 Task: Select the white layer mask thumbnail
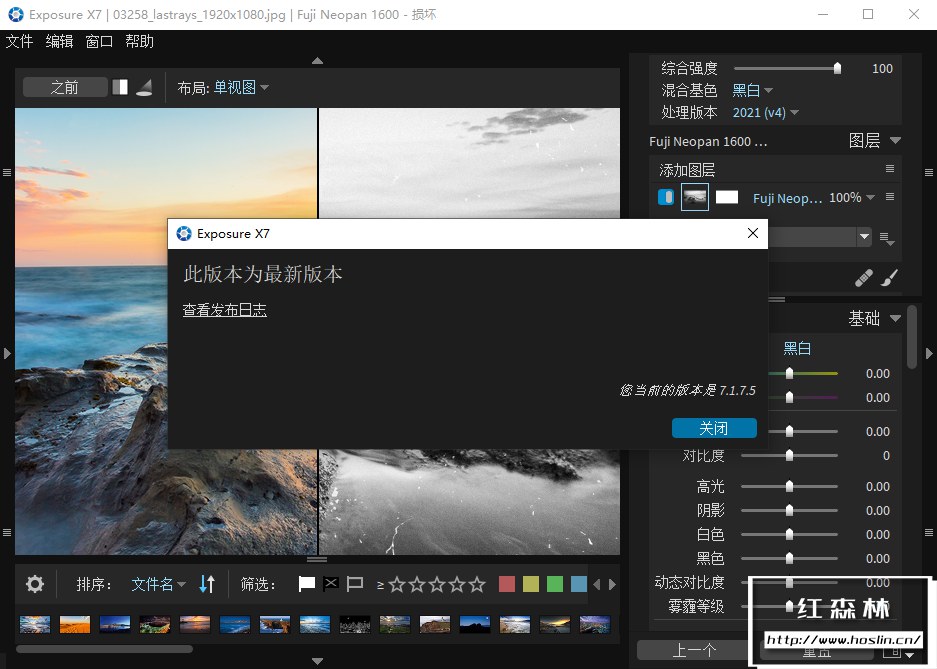pos(727,197)
